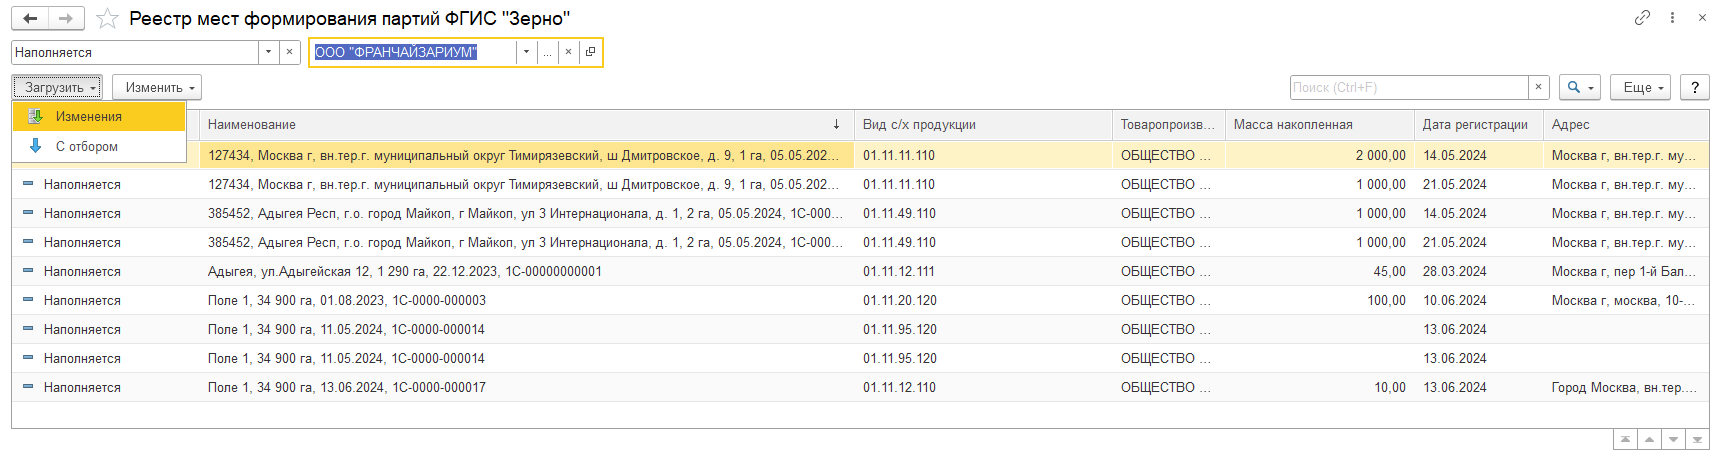Click the forward navigation arrow
This screenshot has width=1729, height=457.
click(66, 18)
